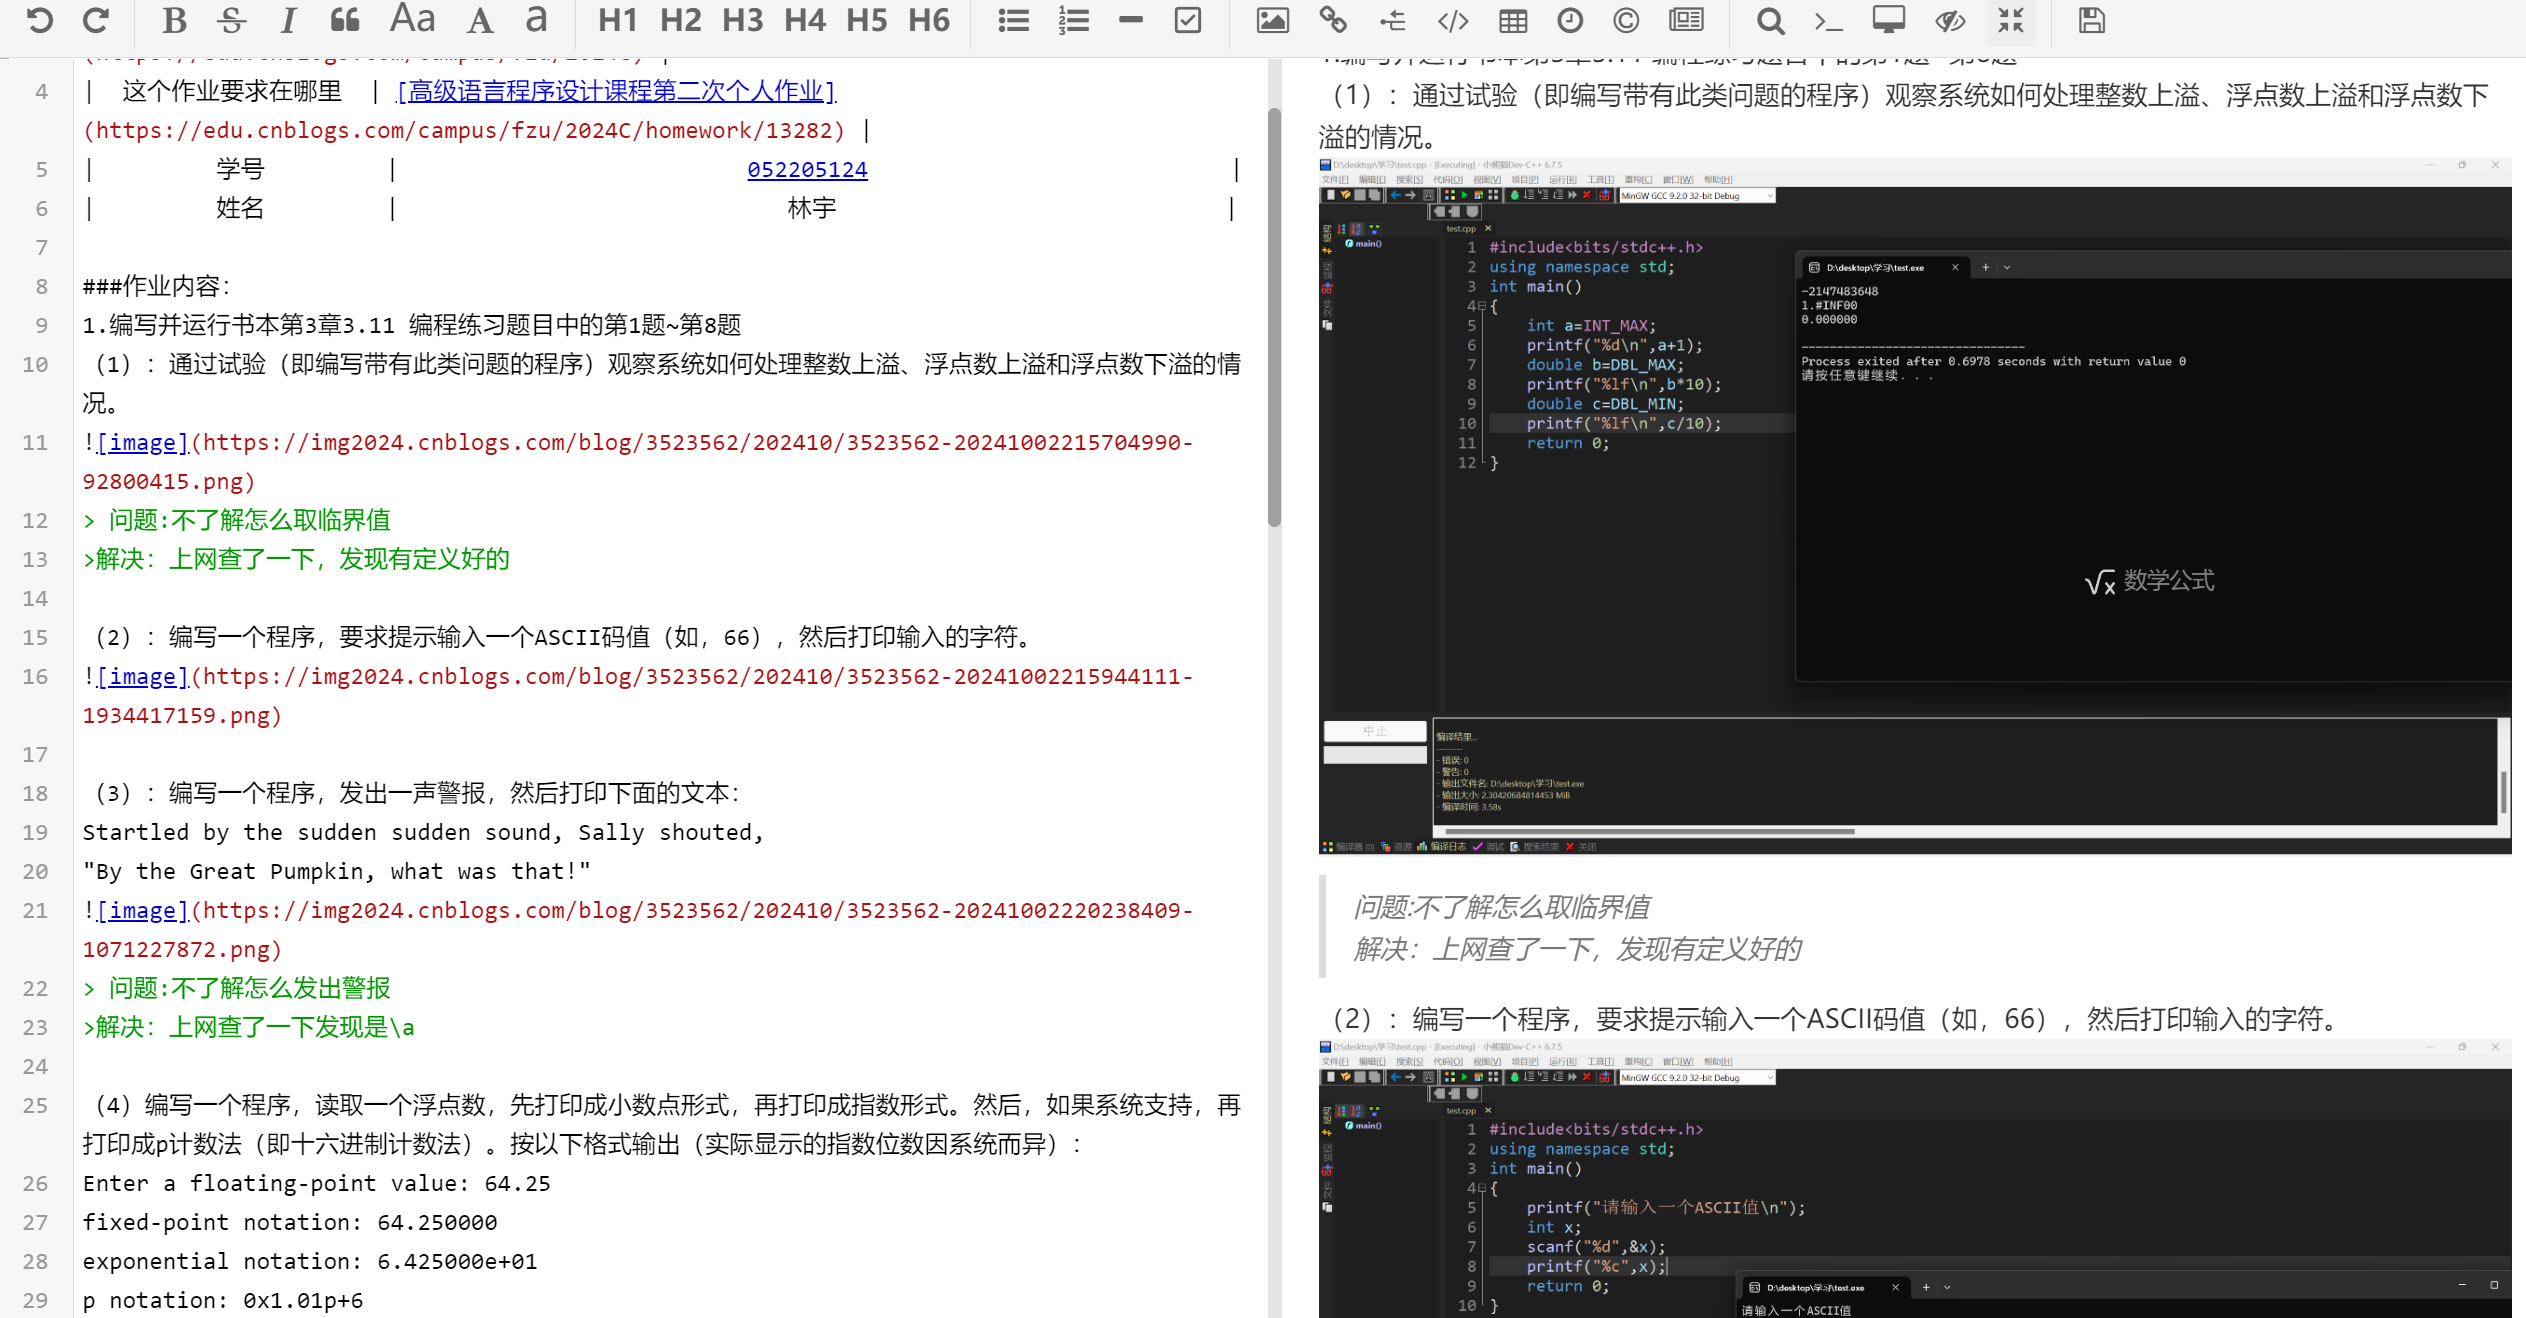Insert current date and time

(1570, 20)
